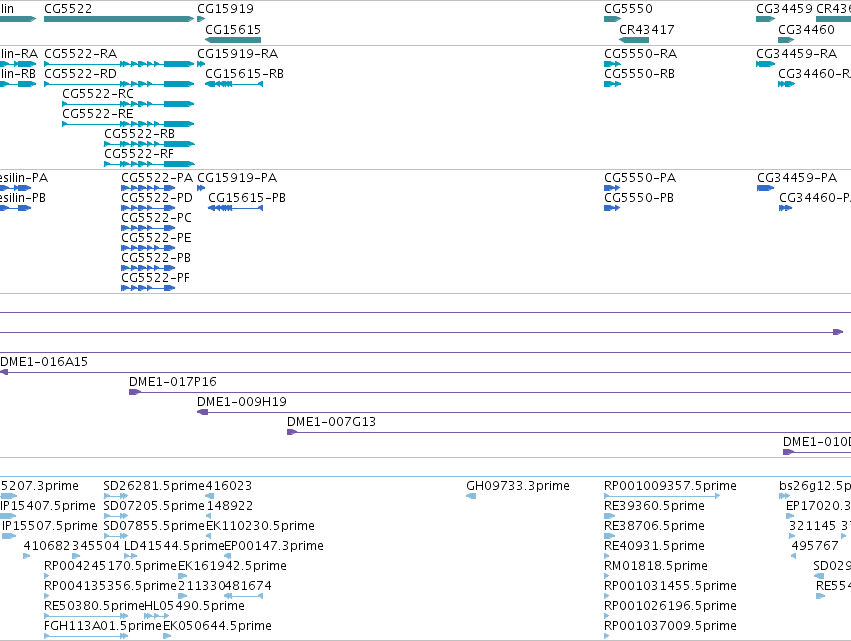Click protein CG15615-PB glyph
This screenshot has width=851, height=641.
click(236, 208)
